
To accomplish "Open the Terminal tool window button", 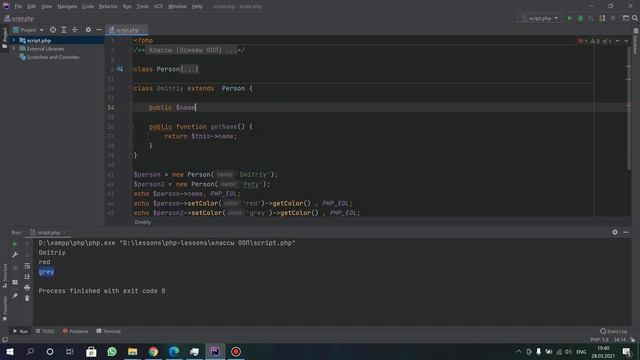I will pyautogui.click(x=109, y=331).
